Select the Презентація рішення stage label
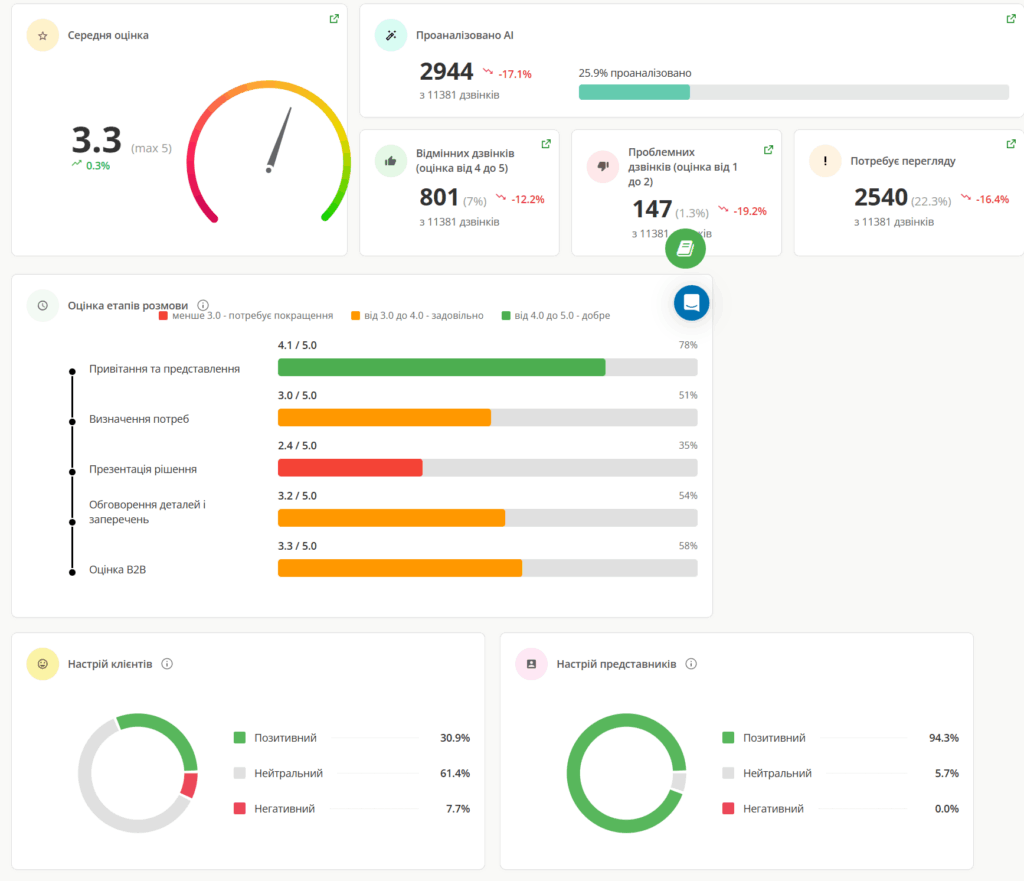This screenshot has width=1024, height=881. point(143,469)
